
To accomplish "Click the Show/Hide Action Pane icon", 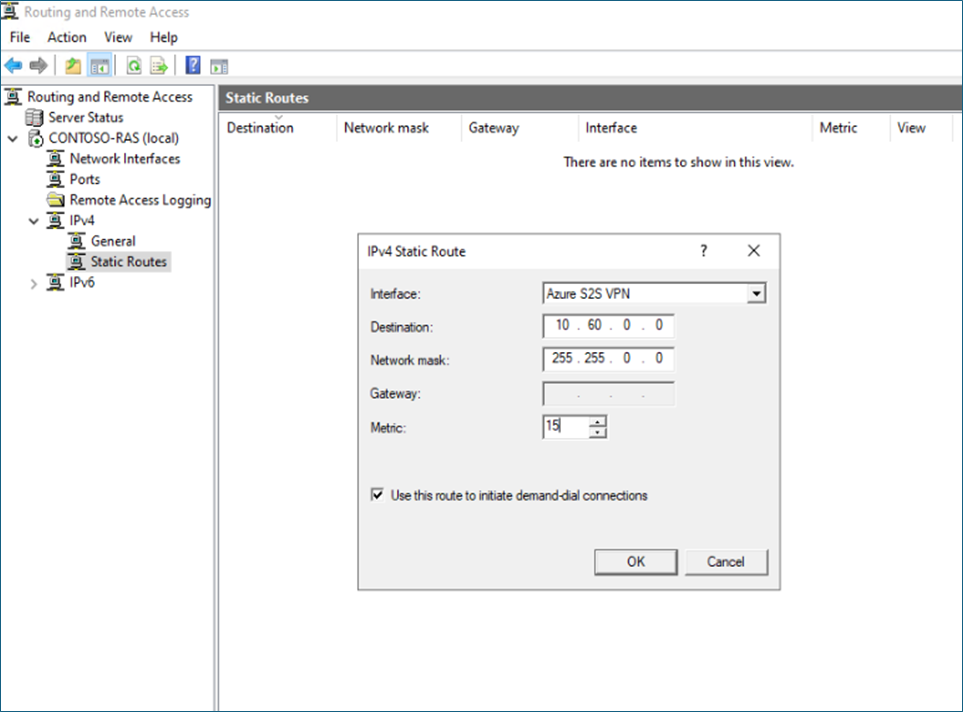I will (219, 66).
